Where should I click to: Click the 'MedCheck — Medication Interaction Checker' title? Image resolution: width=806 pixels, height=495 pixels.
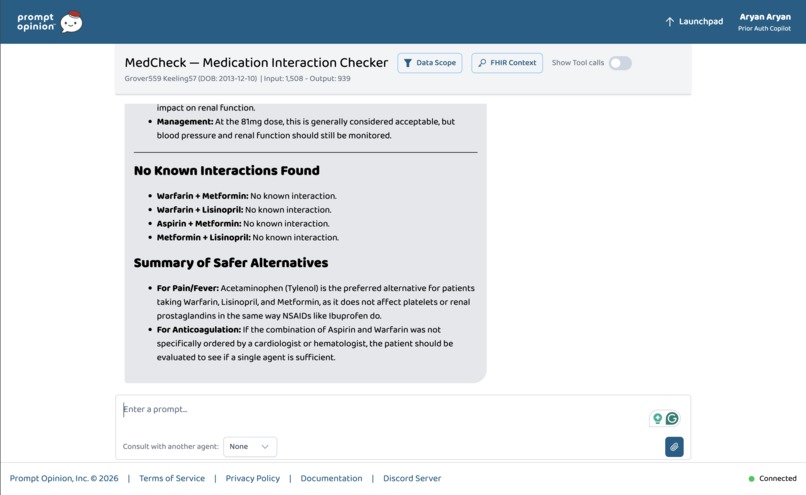tap(256, 62)
